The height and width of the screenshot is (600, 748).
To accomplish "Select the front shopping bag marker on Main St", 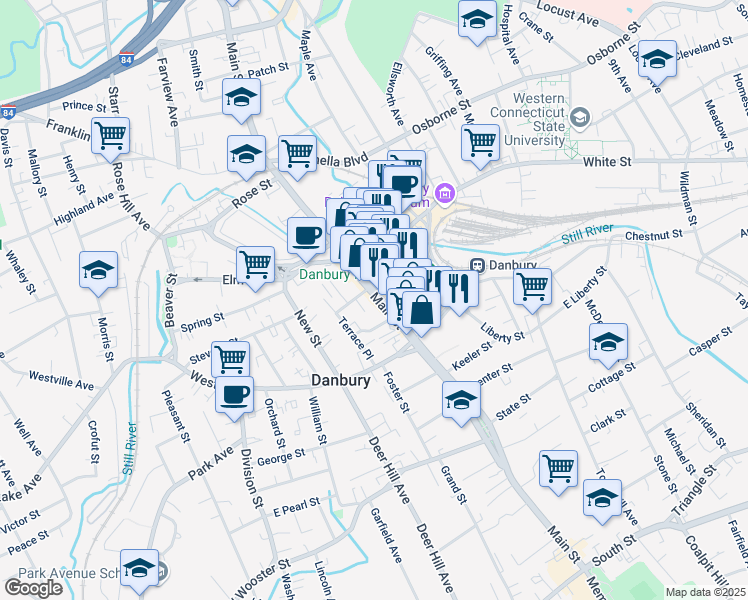I will tap(421, 312).
